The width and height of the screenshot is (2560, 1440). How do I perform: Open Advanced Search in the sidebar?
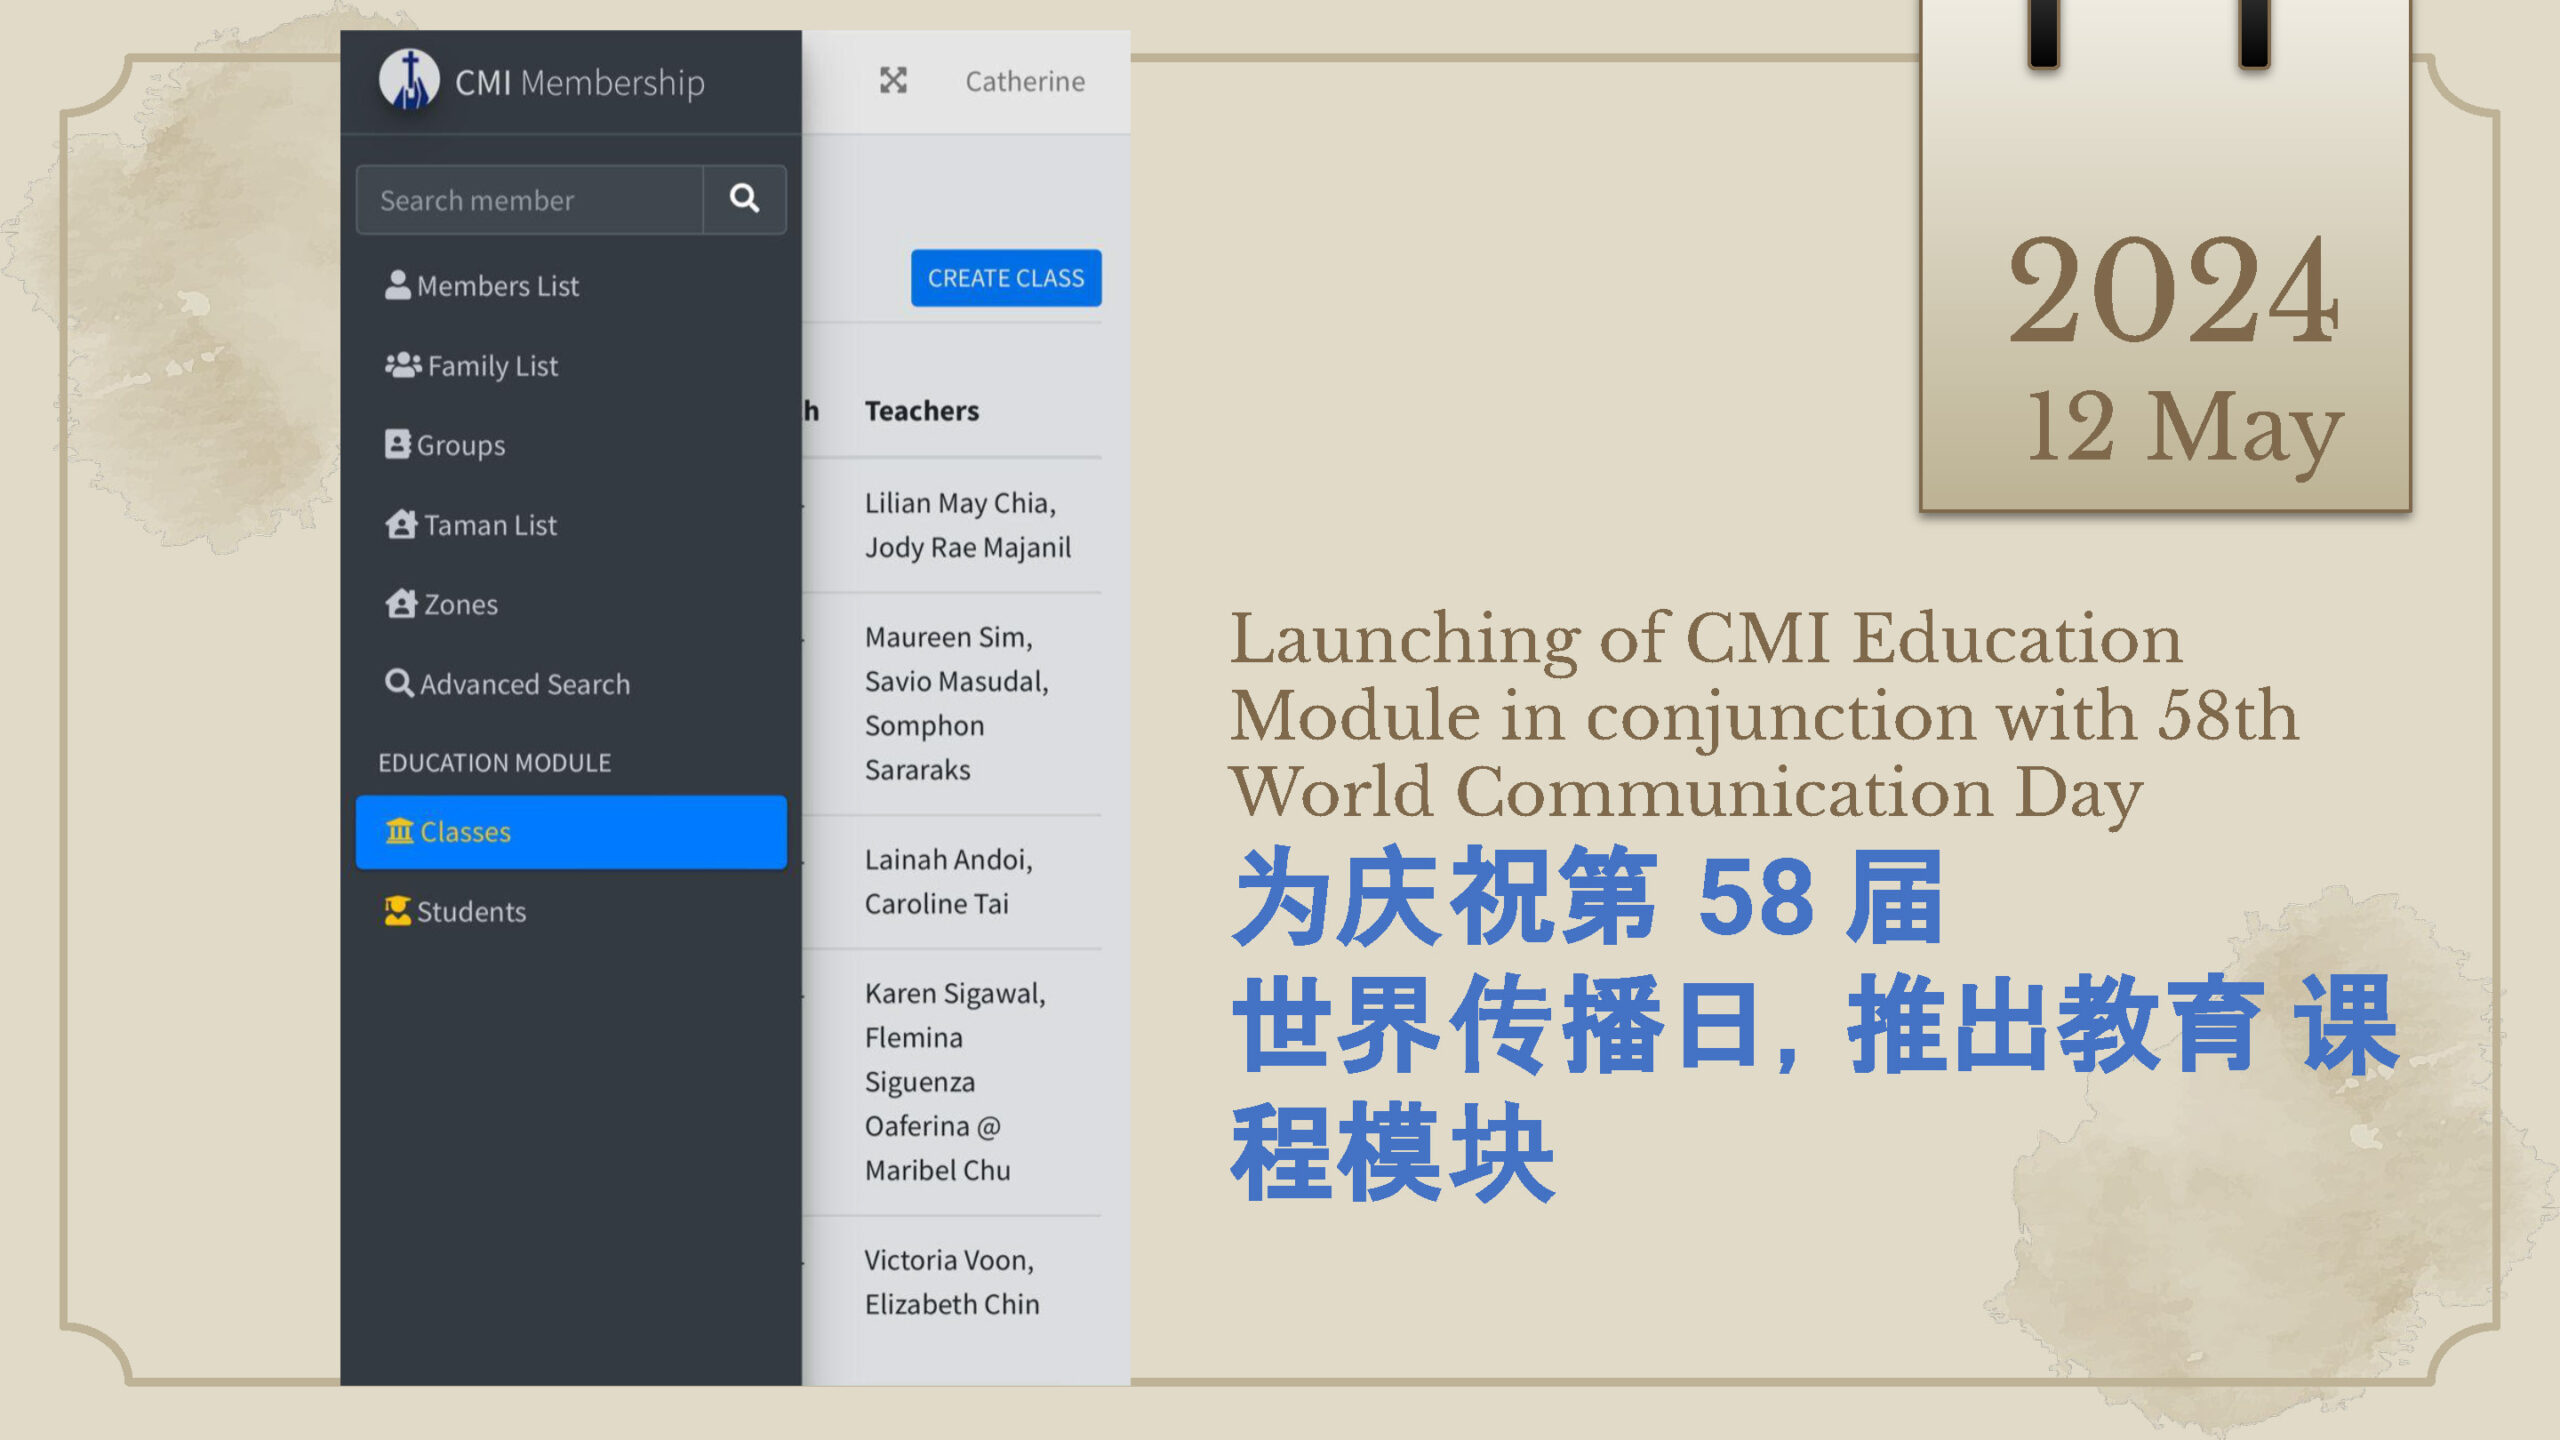pos(571,684)
